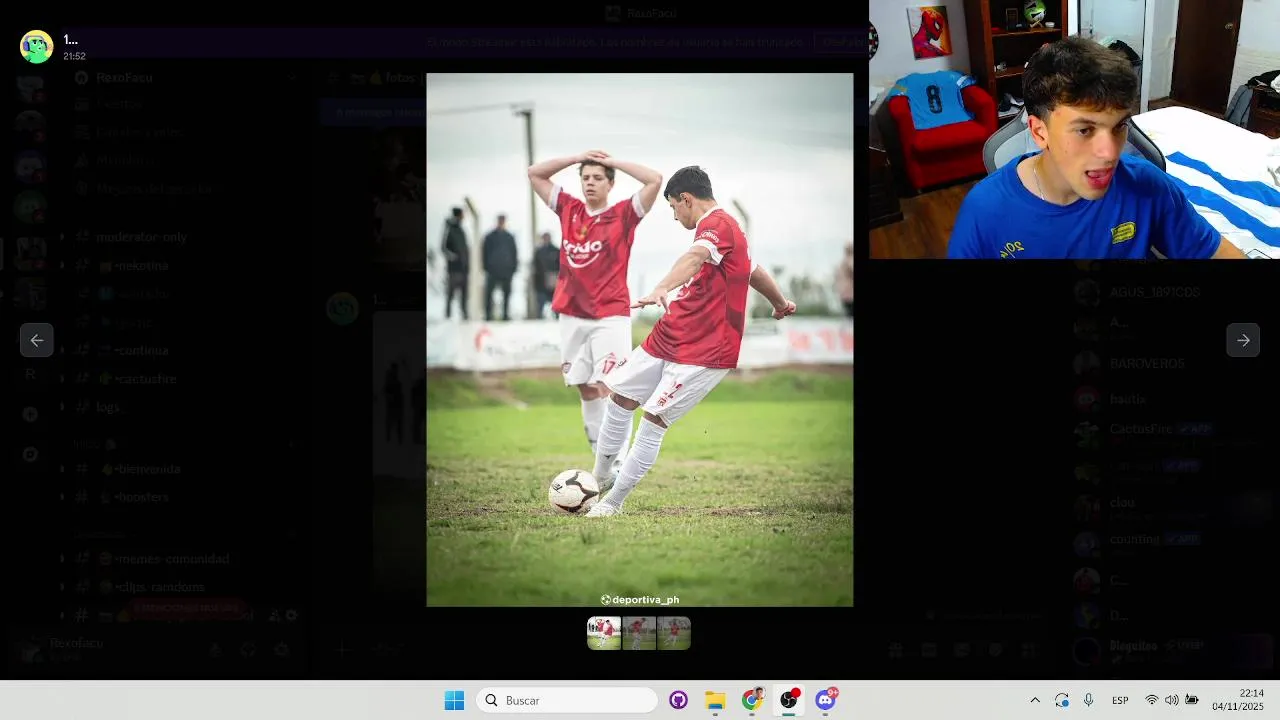This screenshot has width=1280, height=720.
Task: Click the microphone tray icon
Action: coord(1089,700)
